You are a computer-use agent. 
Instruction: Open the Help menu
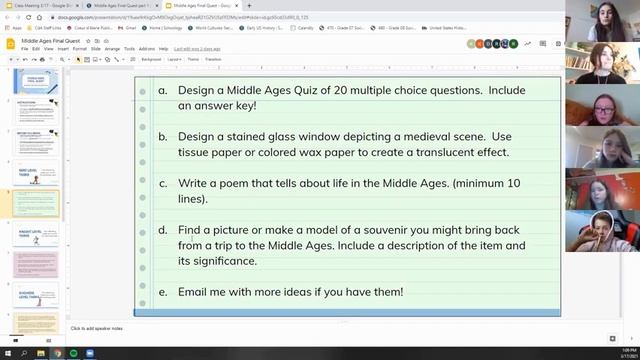163,49
